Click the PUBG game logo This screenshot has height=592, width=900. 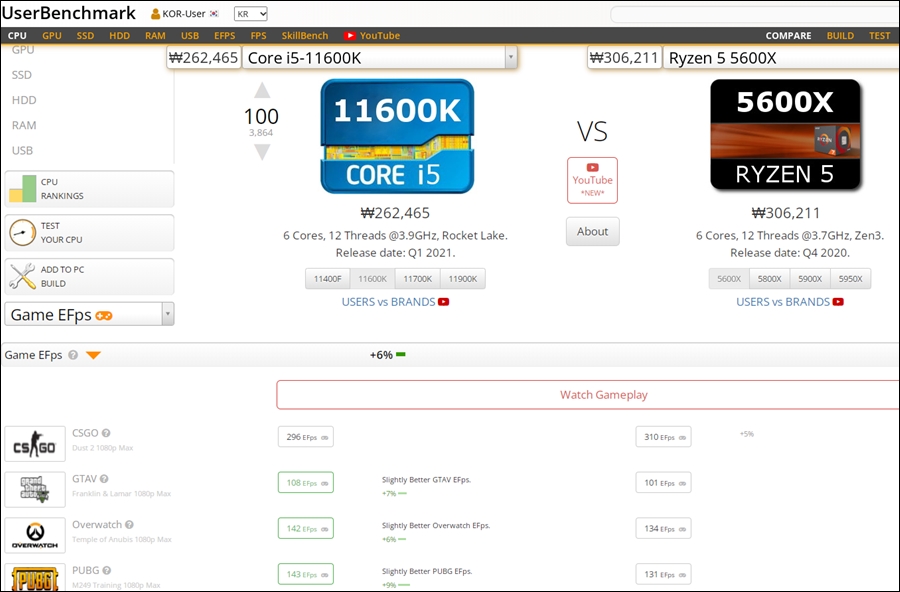[35, 578]
